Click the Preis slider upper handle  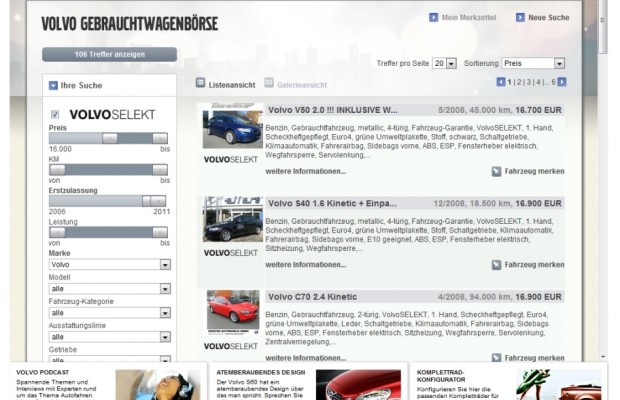pos(160,138)
